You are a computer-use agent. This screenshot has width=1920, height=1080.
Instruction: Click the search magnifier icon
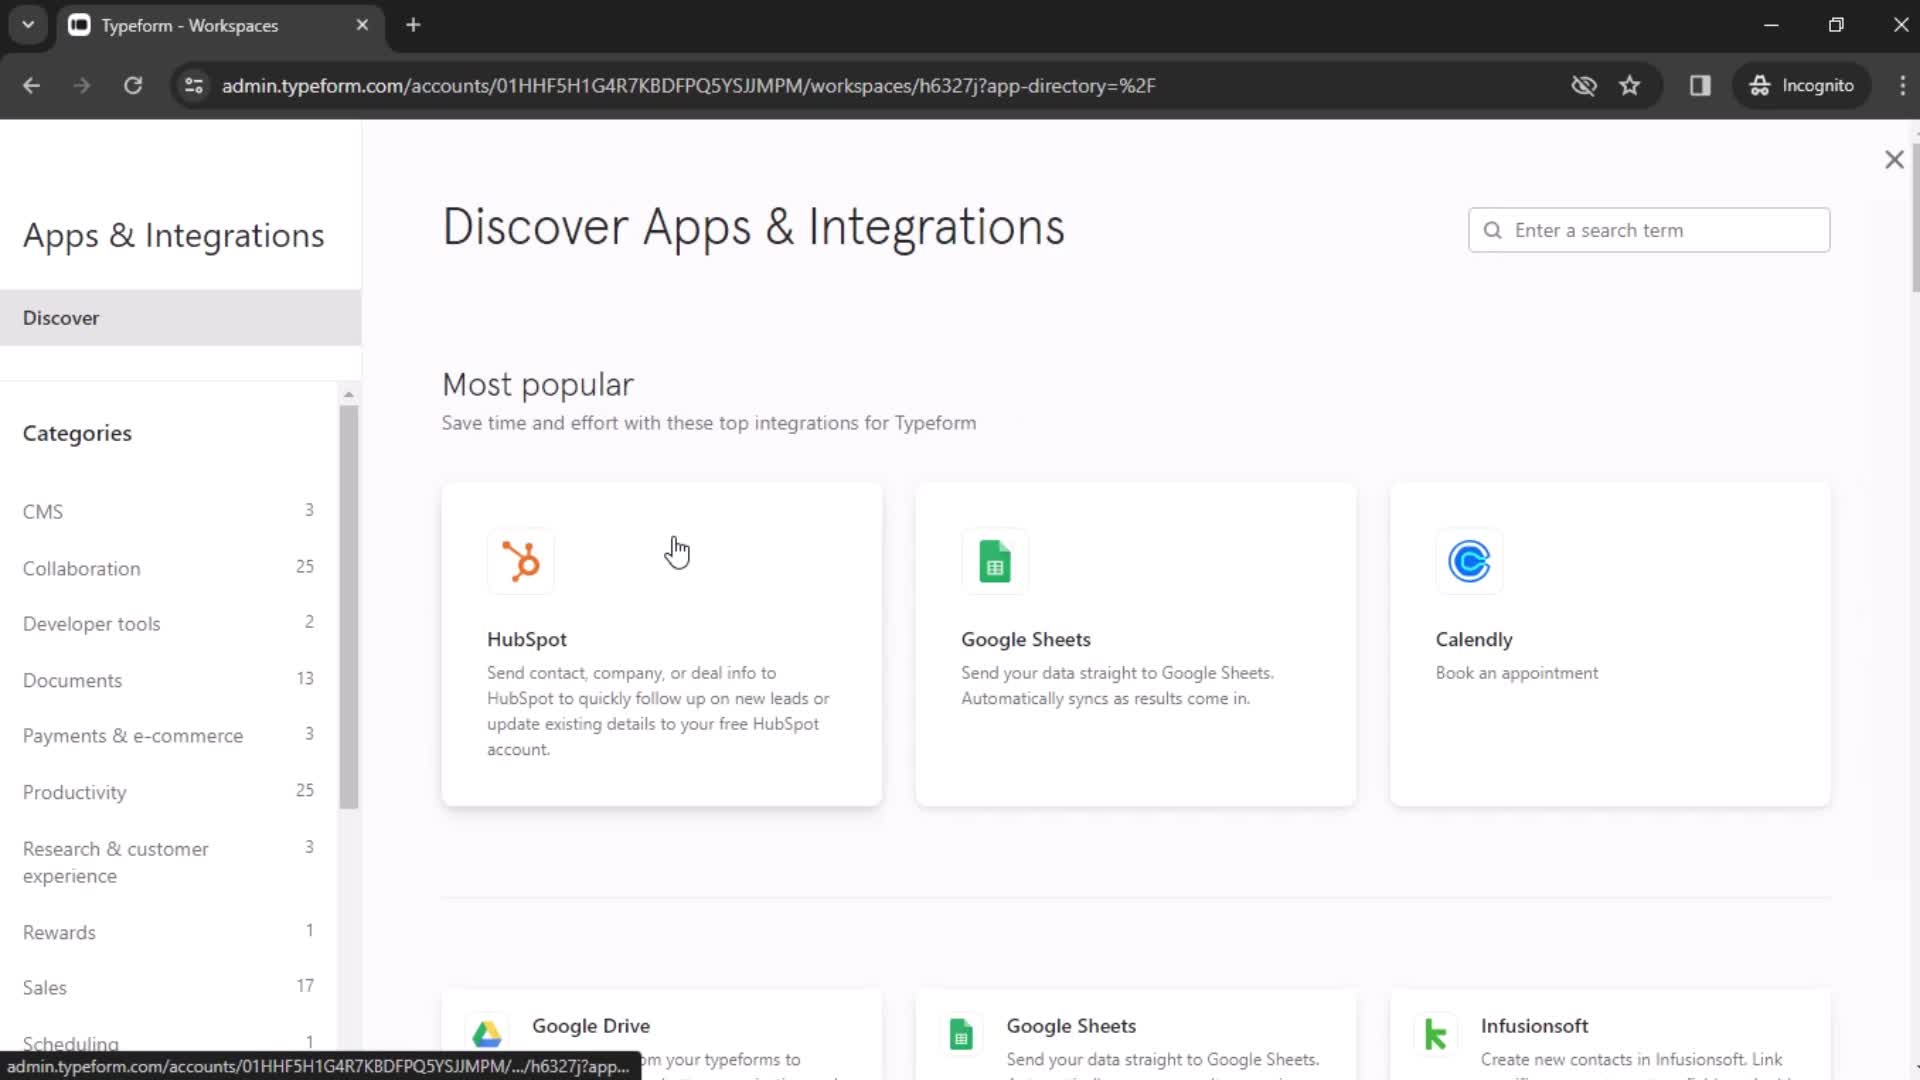tap(1492, 231)
